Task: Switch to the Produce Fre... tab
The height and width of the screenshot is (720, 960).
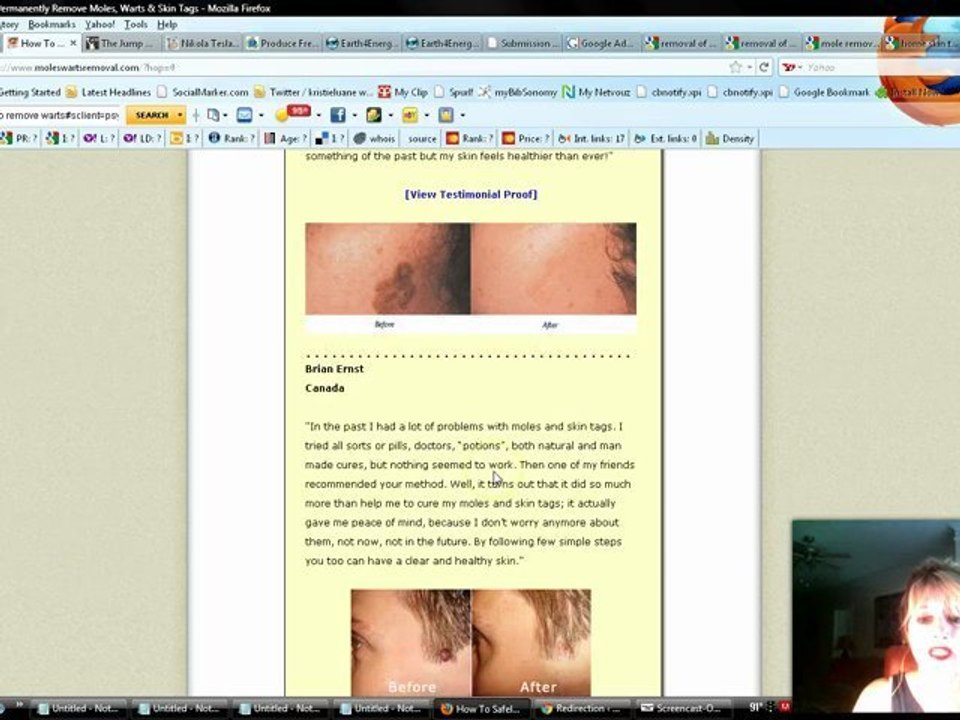Action: click(x=282, y=43)
